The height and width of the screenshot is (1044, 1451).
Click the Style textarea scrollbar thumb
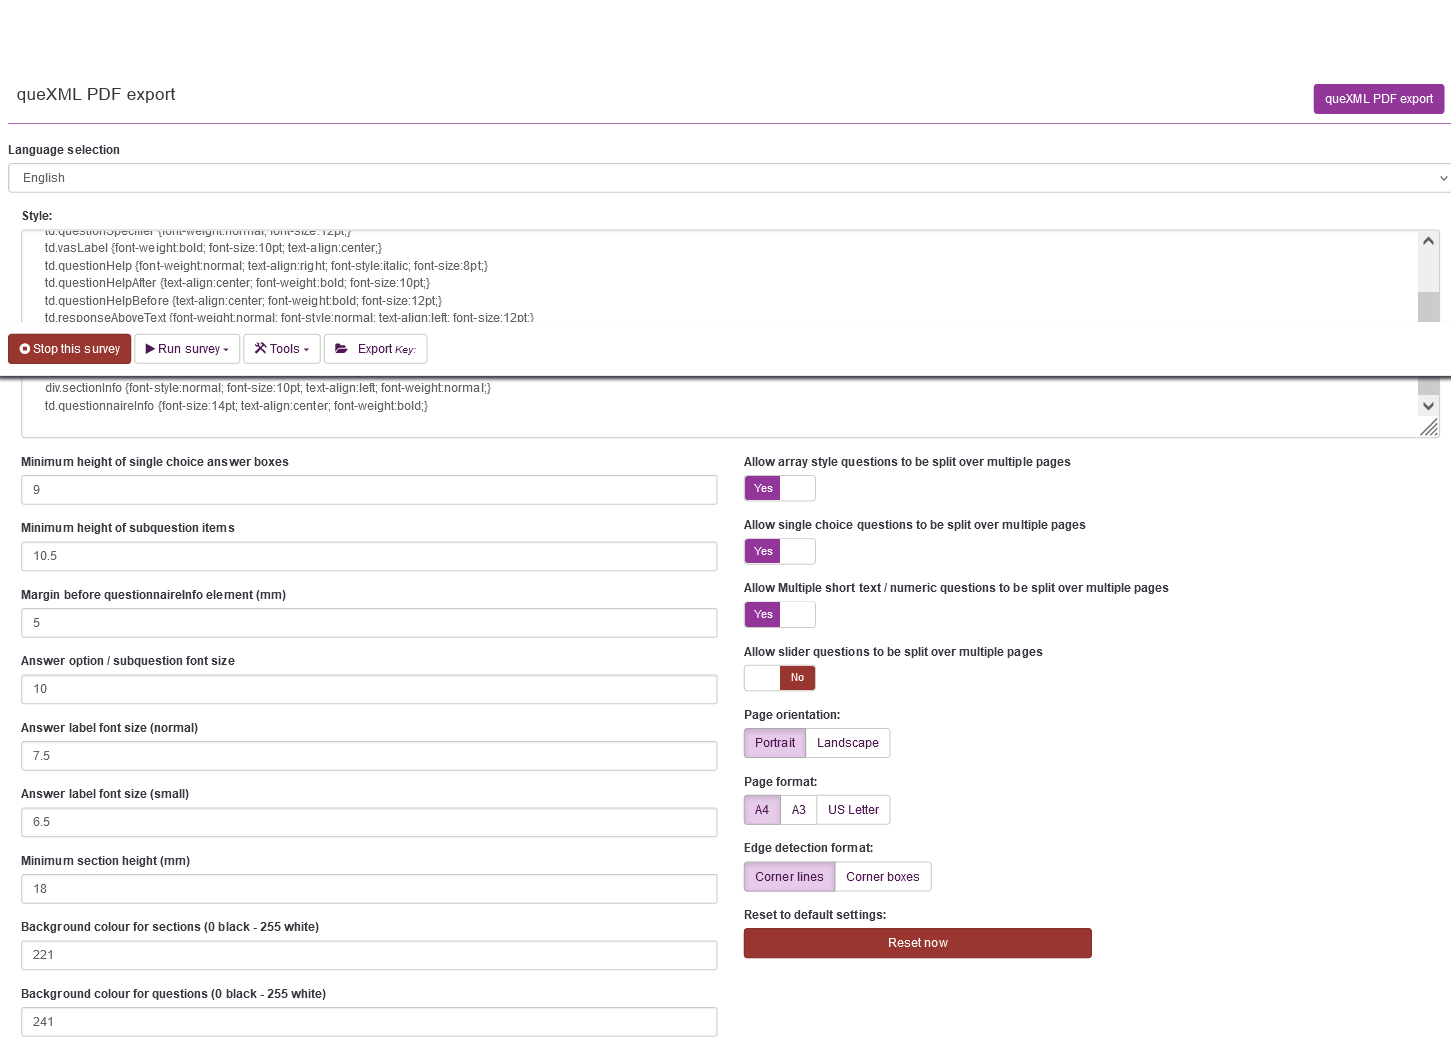pyautogui.click(x=1429, y=307)
